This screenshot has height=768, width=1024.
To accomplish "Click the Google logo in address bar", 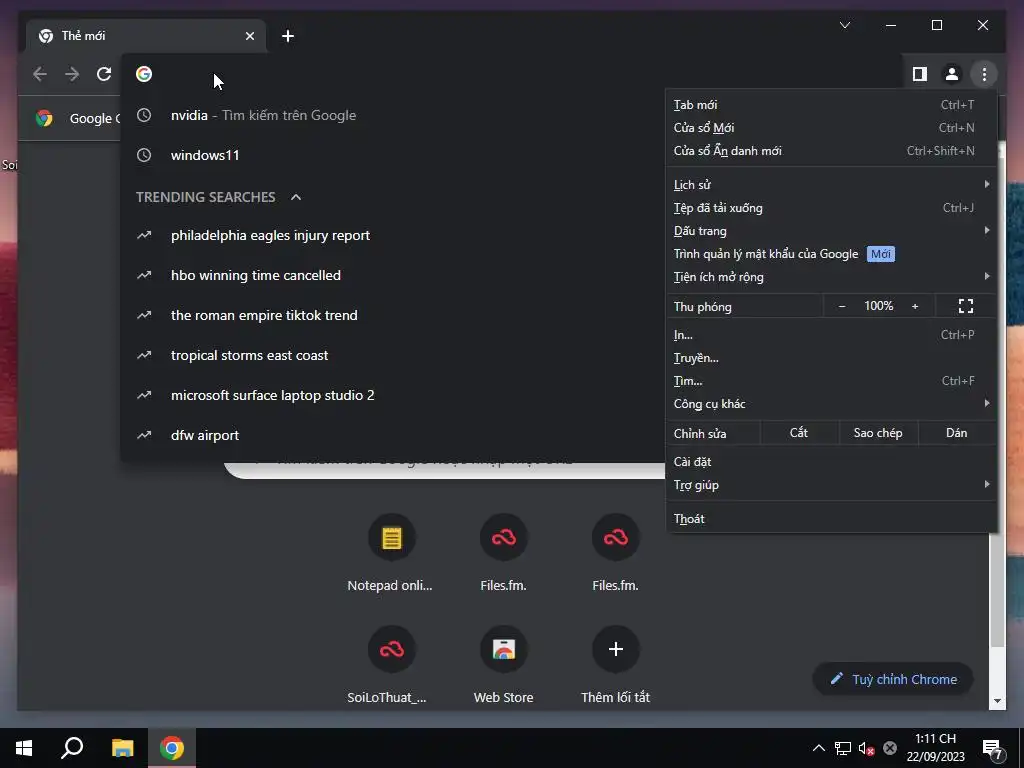I will point(144,74).
